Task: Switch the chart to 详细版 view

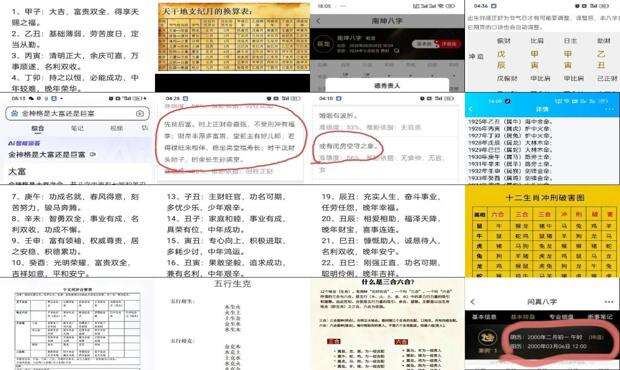Action: [449, 44]
